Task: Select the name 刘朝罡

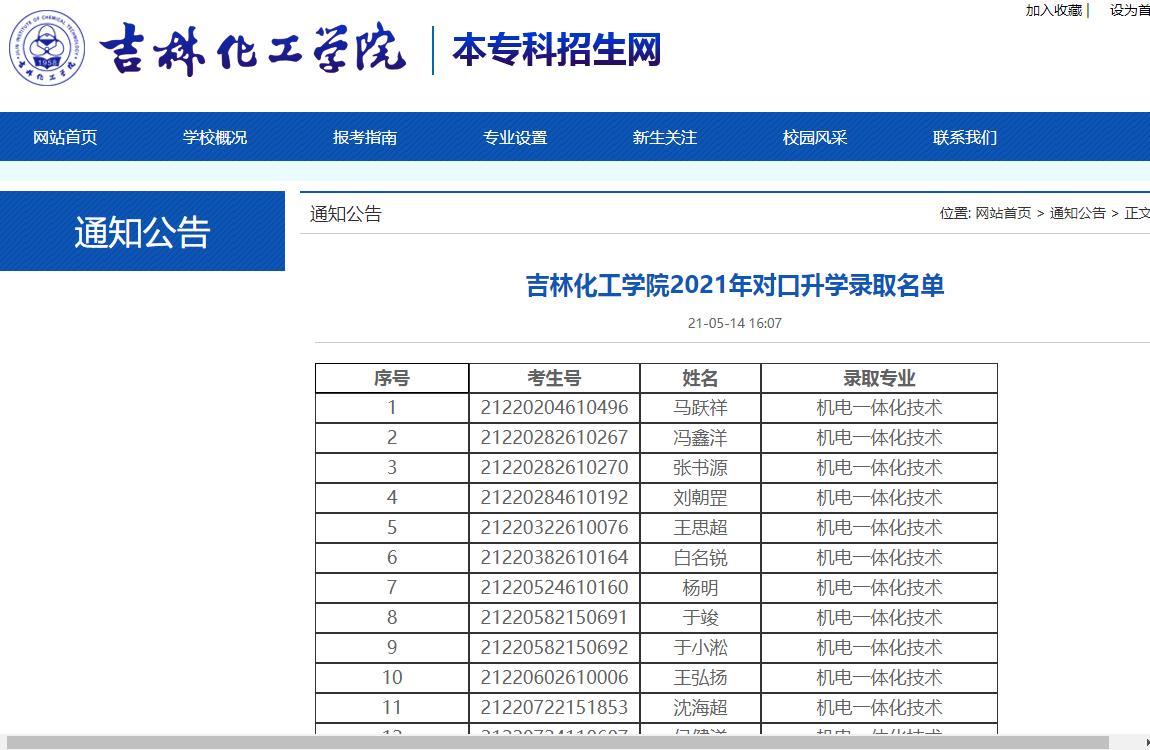Action: tap(700, 498)
